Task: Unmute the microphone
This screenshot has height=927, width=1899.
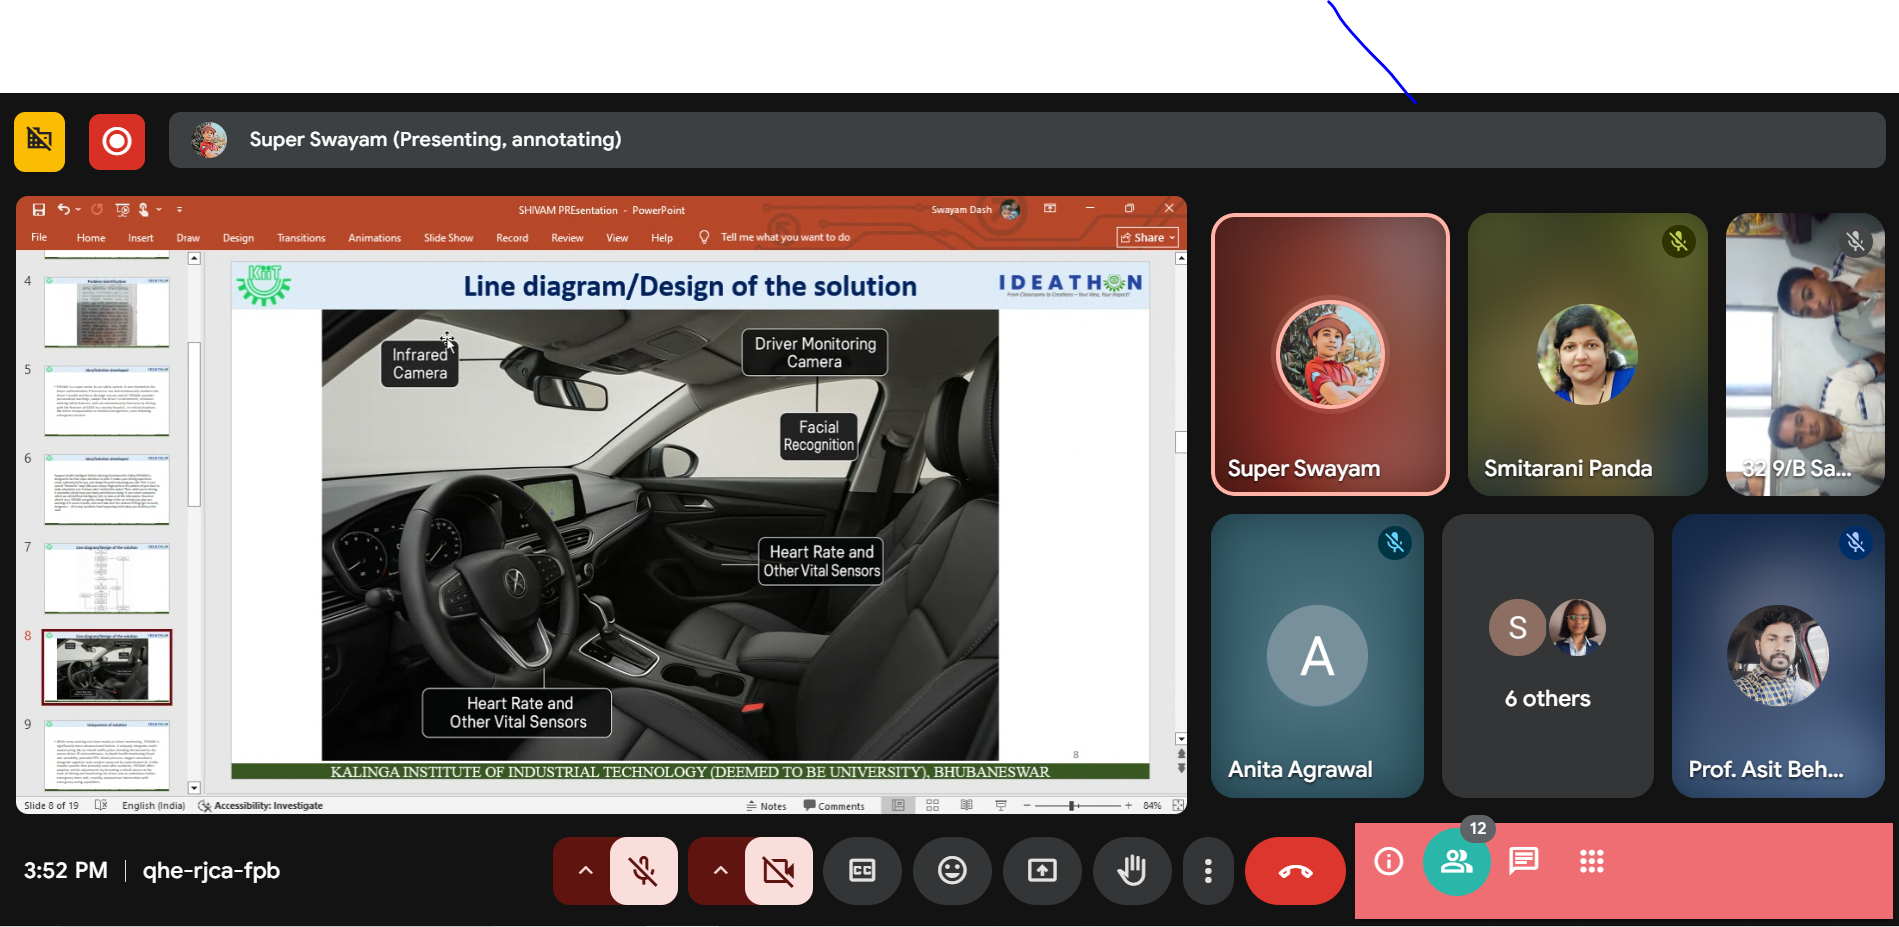Action: pos(643,871)
